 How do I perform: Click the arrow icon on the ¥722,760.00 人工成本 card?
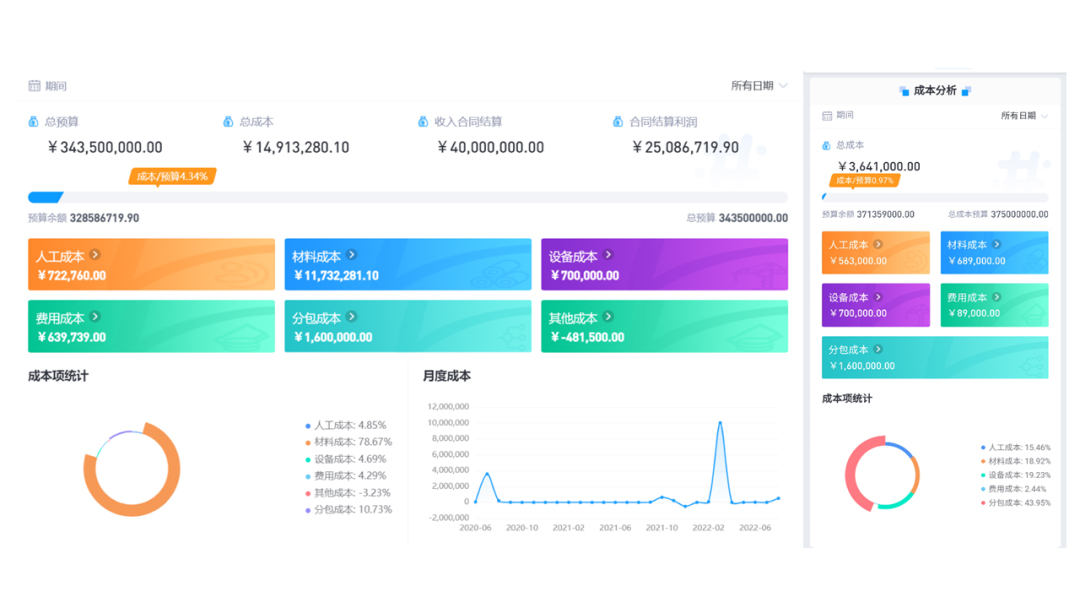[x=96, y=255]
